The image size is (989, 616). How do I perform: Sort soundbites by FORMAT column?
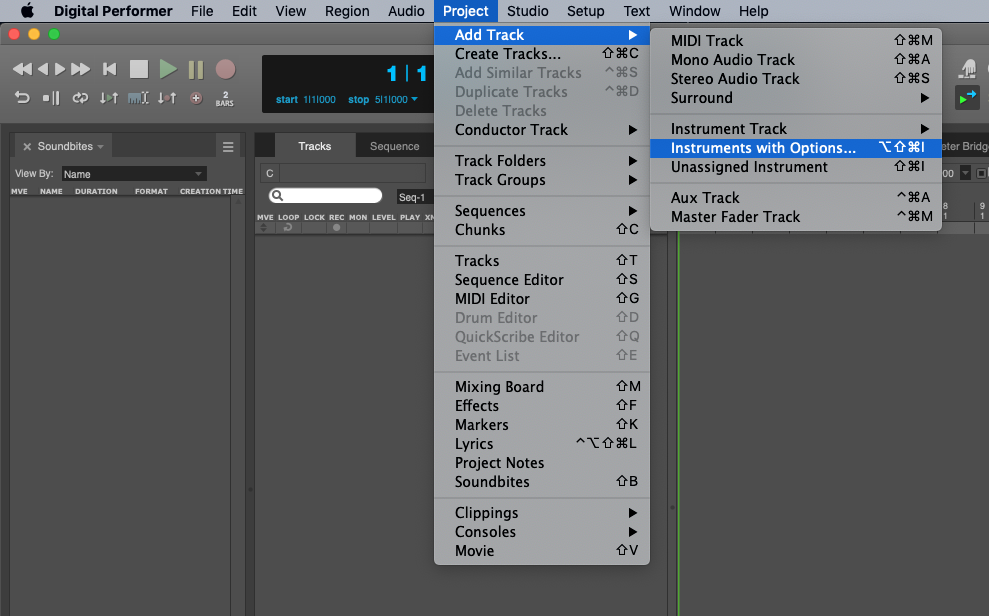coord(151,191)
